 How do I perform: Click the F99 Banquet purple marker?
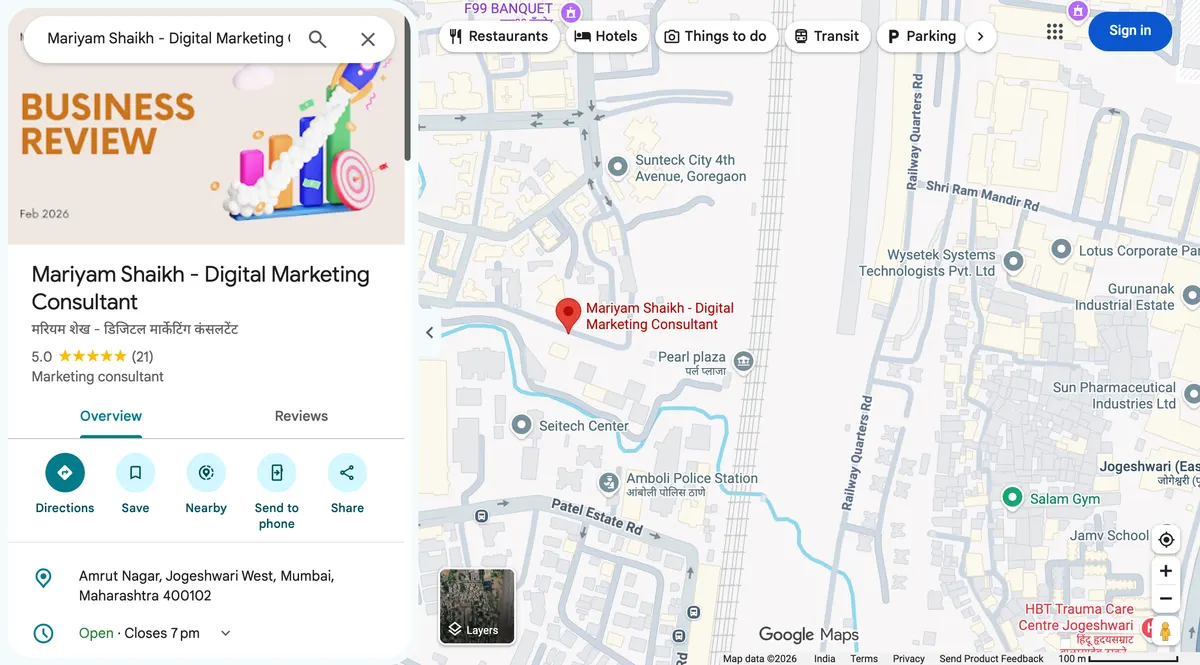tap(570, 13)
